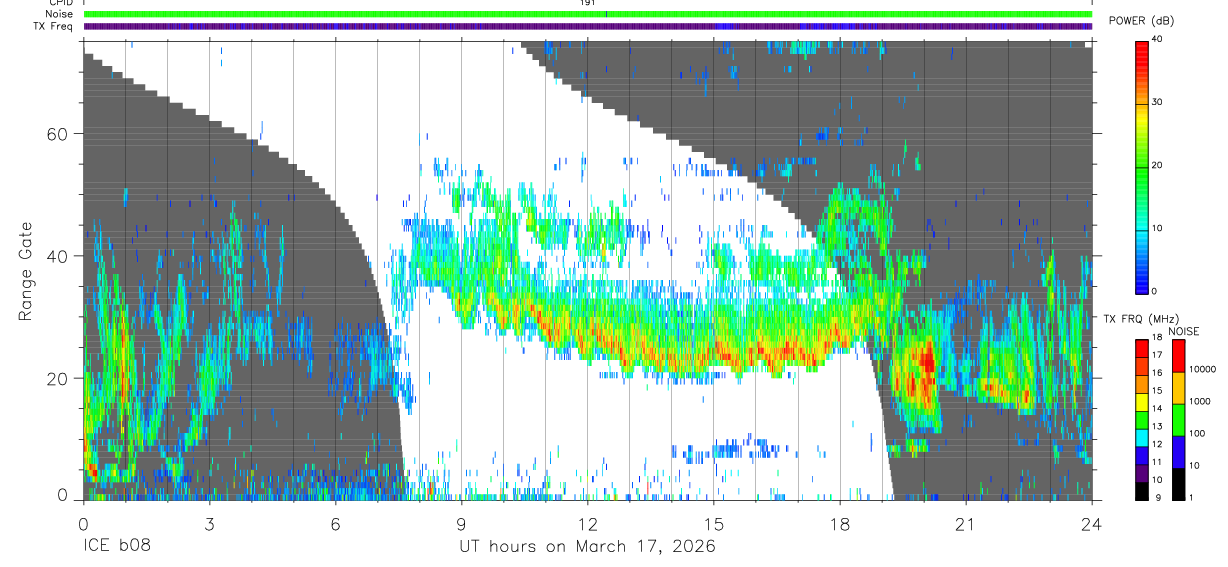
Task: Click the POWER (dB) color scale bar
Action: [x=1142, y=166]
